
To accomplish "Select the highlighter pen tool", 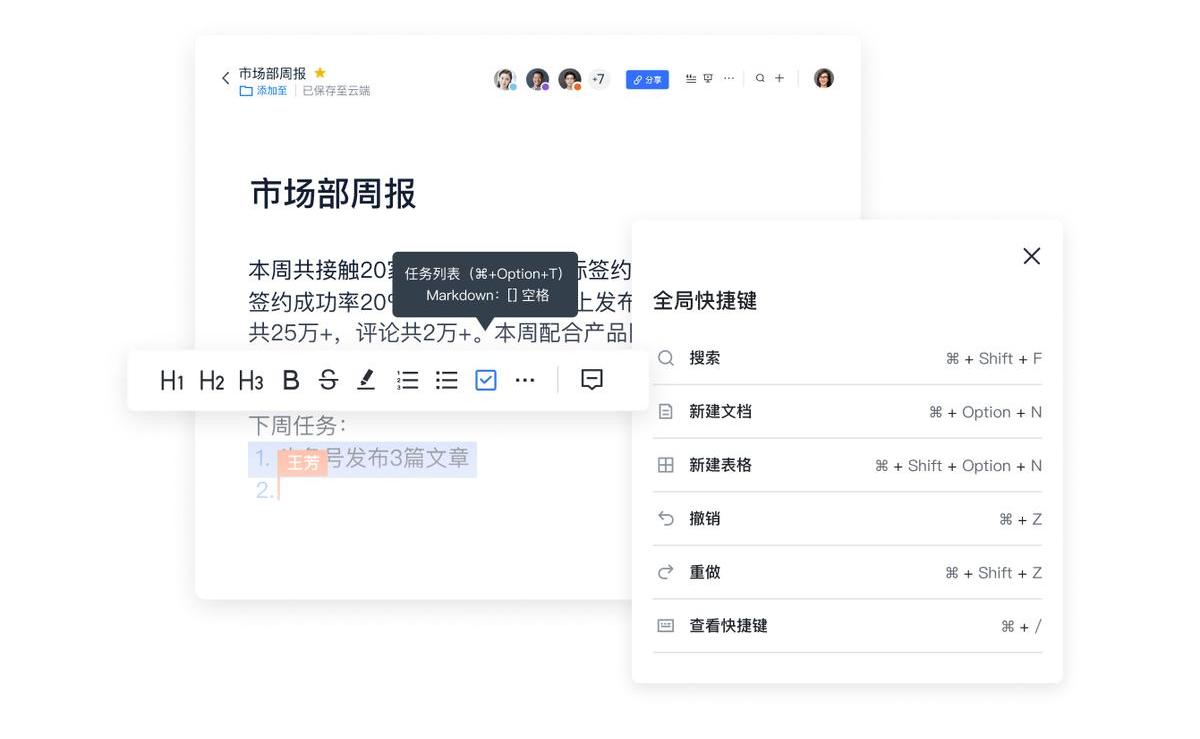I will (366, 380).
